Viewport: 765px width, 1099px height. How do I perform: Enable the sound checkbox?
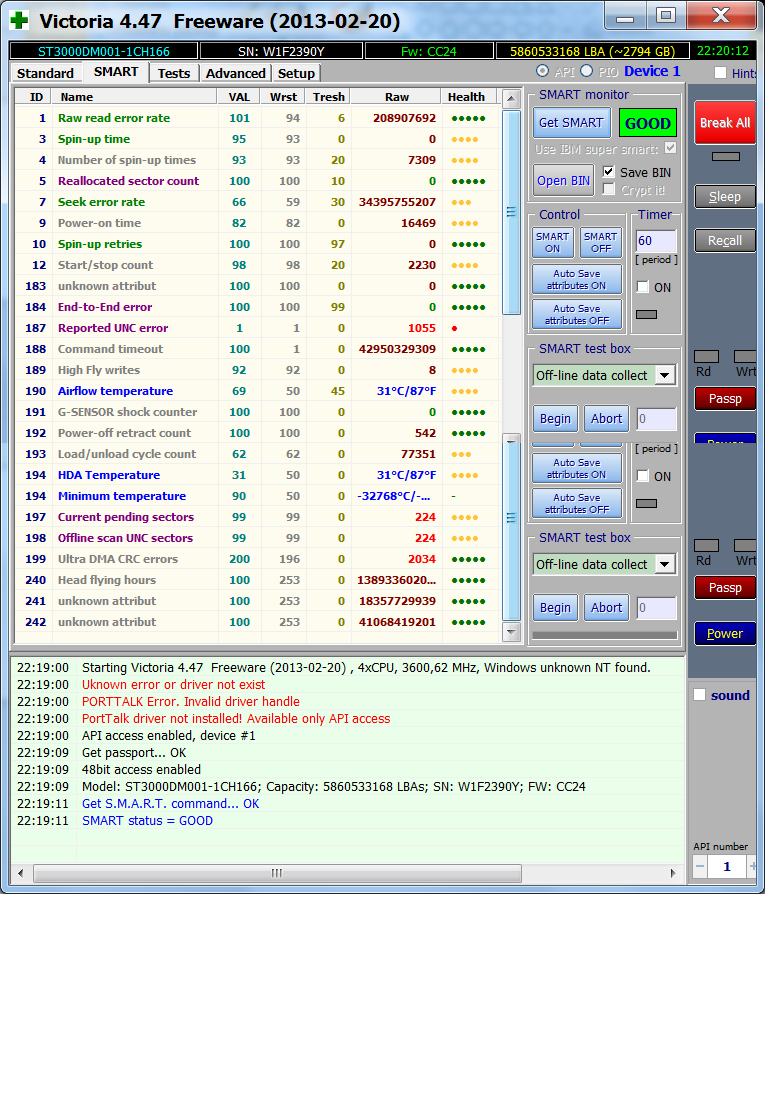699,695
